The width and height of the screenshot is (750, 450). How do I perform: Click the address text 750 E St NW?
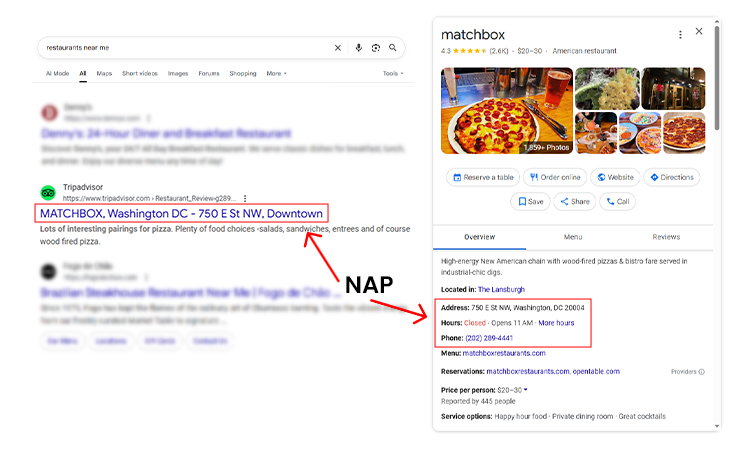coord(528,308)
